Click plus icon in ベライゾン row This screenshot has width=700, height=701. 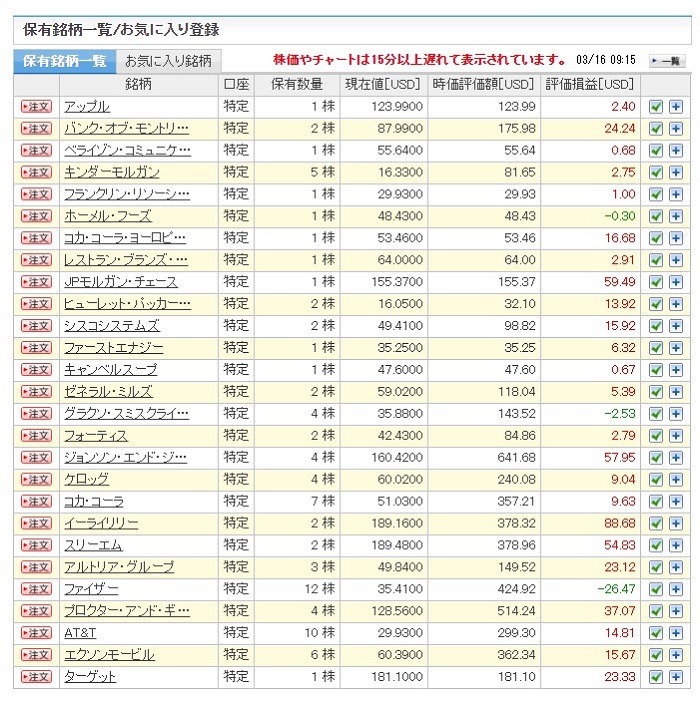[676, 151]
